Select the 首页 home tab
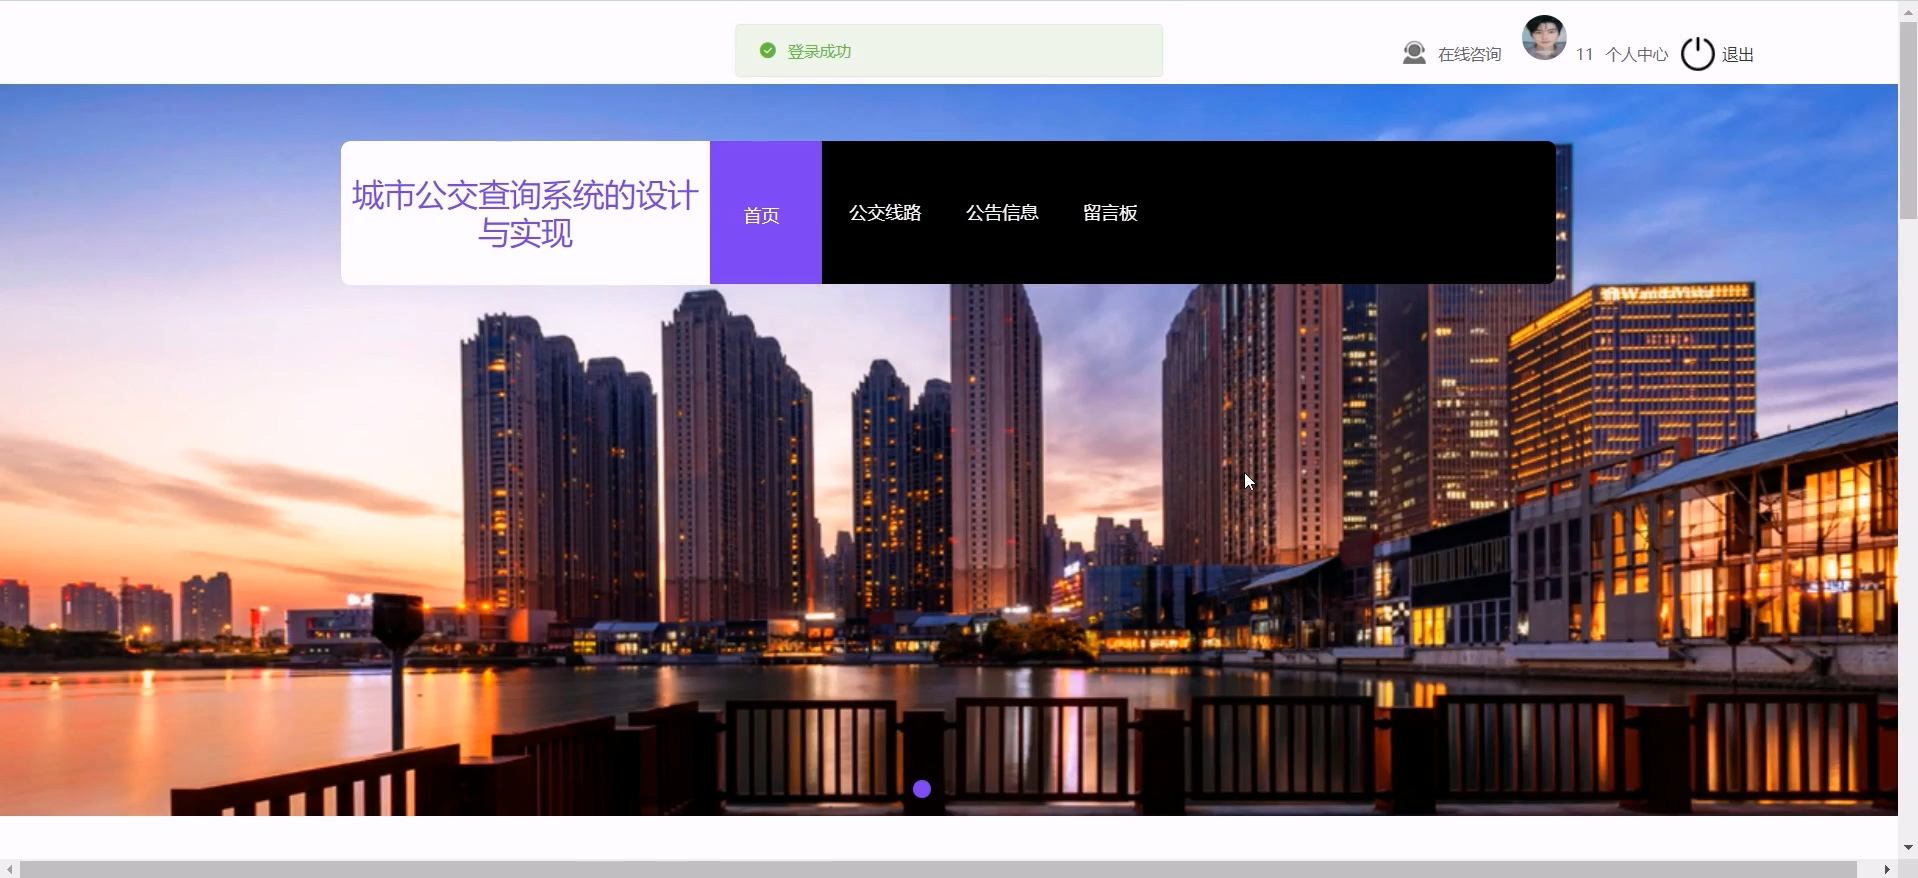Image resolution: width=1918 pixels, height=878 pixels. point(766,213)
